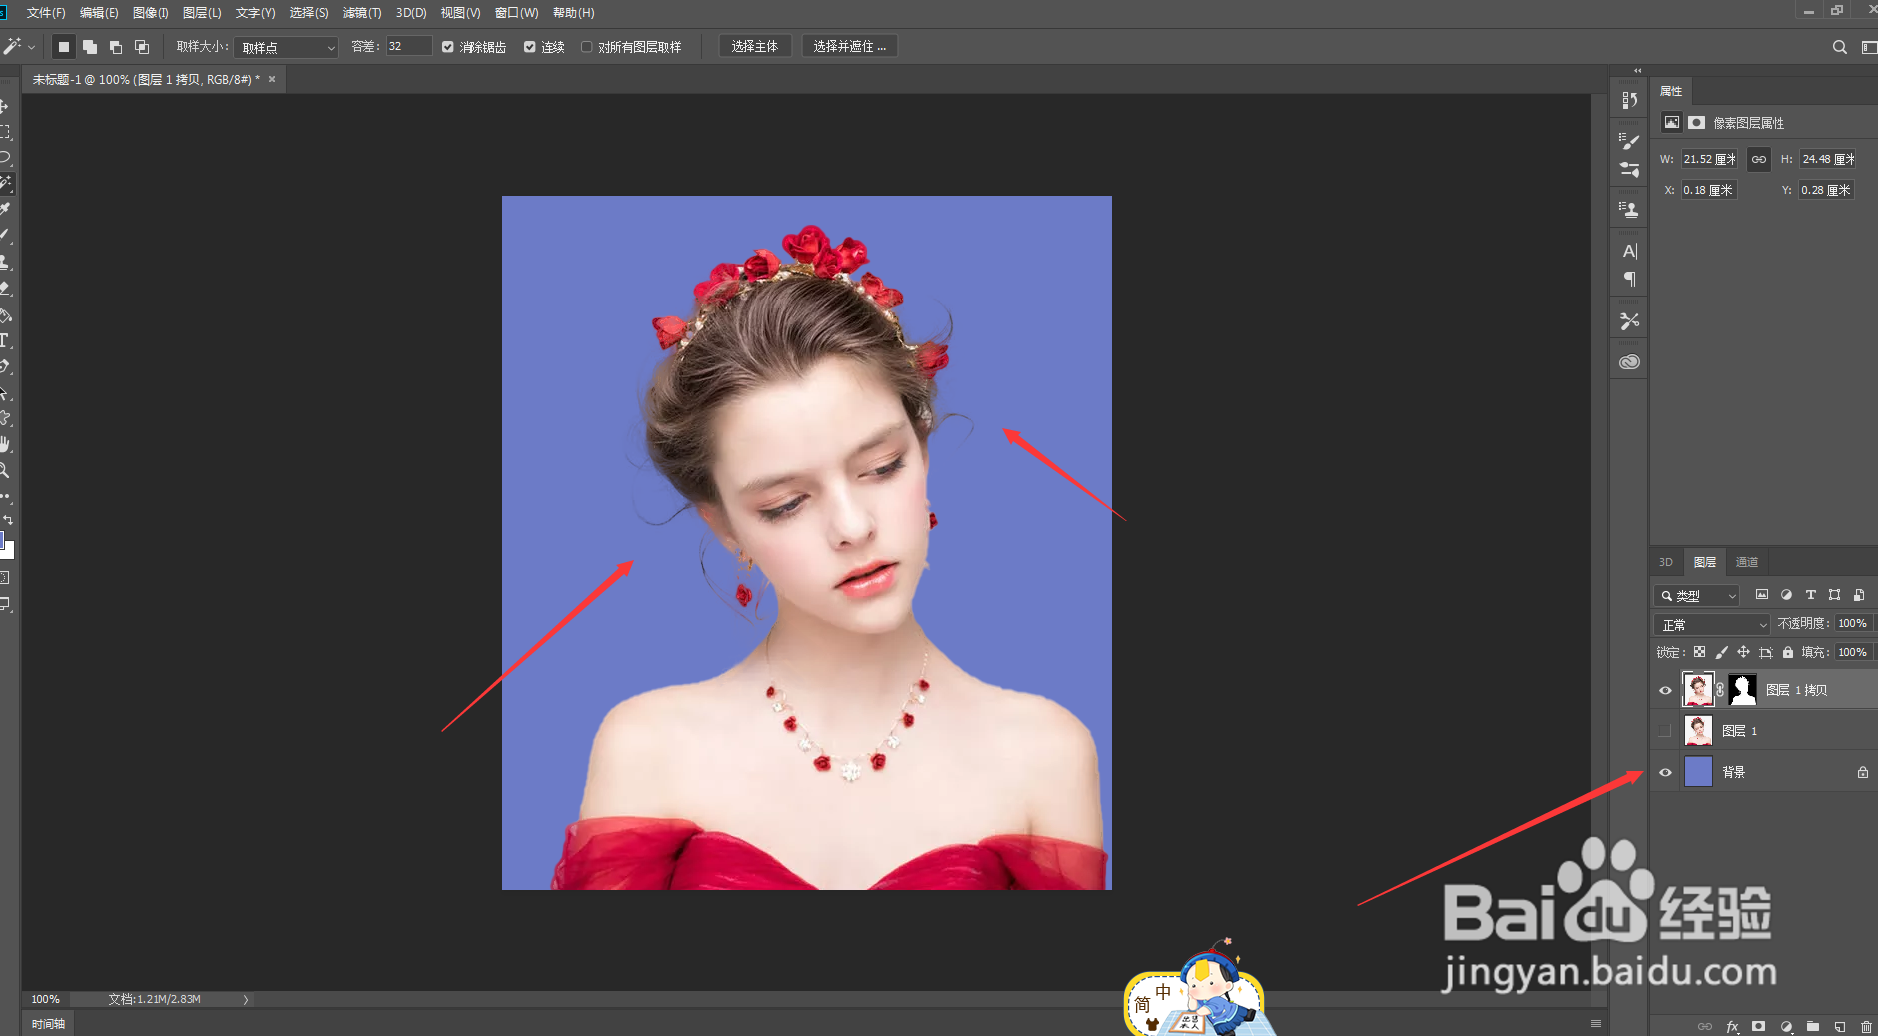The width and height of the screenshot is (1878, 1036).
Task: Open the Clone Source panel icon
Action: point(1630,210)
